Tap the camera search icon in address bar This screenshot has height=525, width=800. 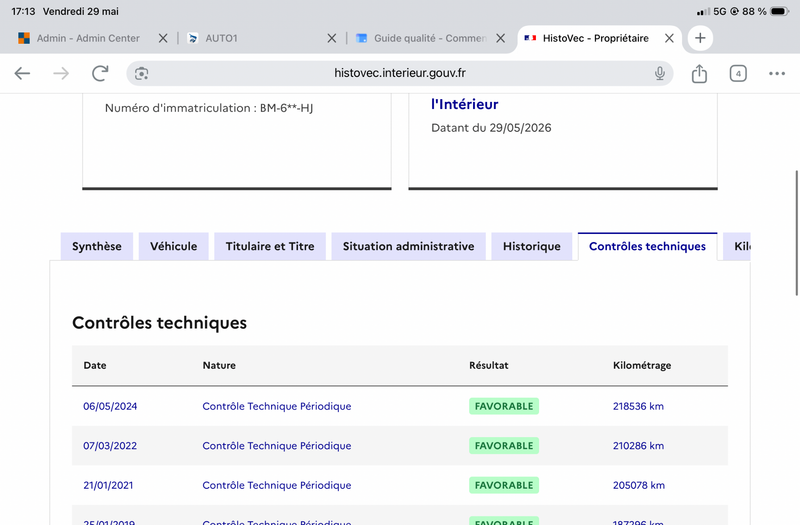click(x=141, y=73)
